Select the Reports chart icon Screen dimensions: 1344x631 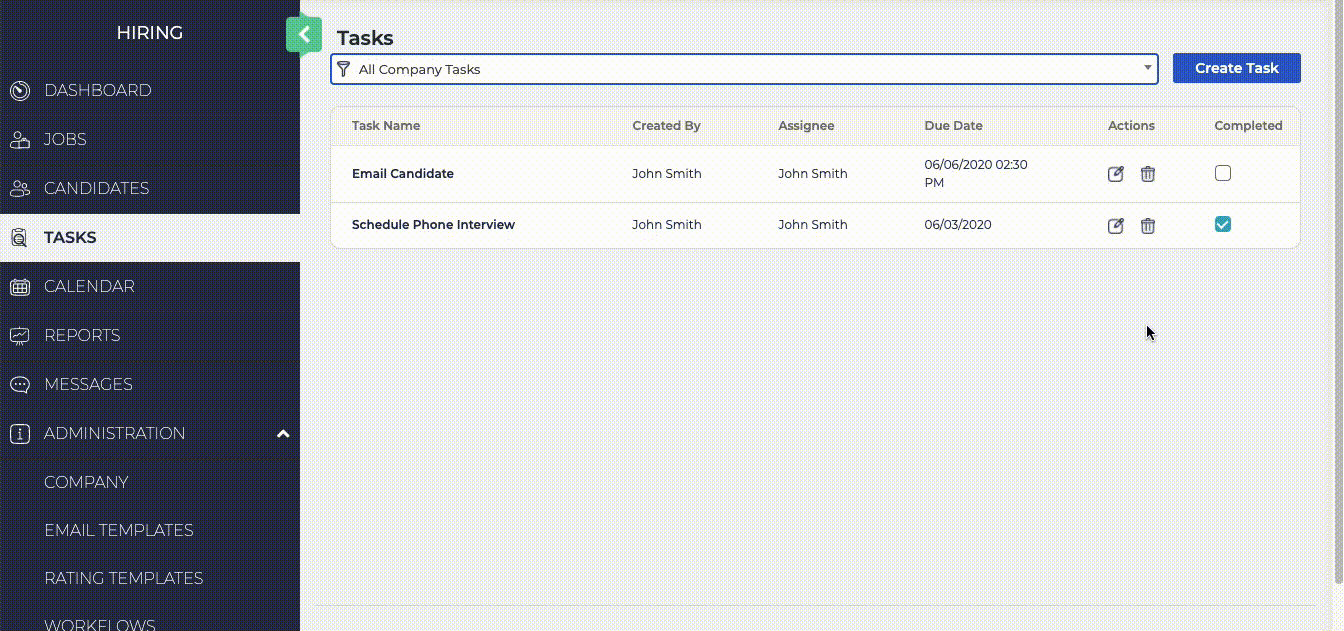click(19, 335)
